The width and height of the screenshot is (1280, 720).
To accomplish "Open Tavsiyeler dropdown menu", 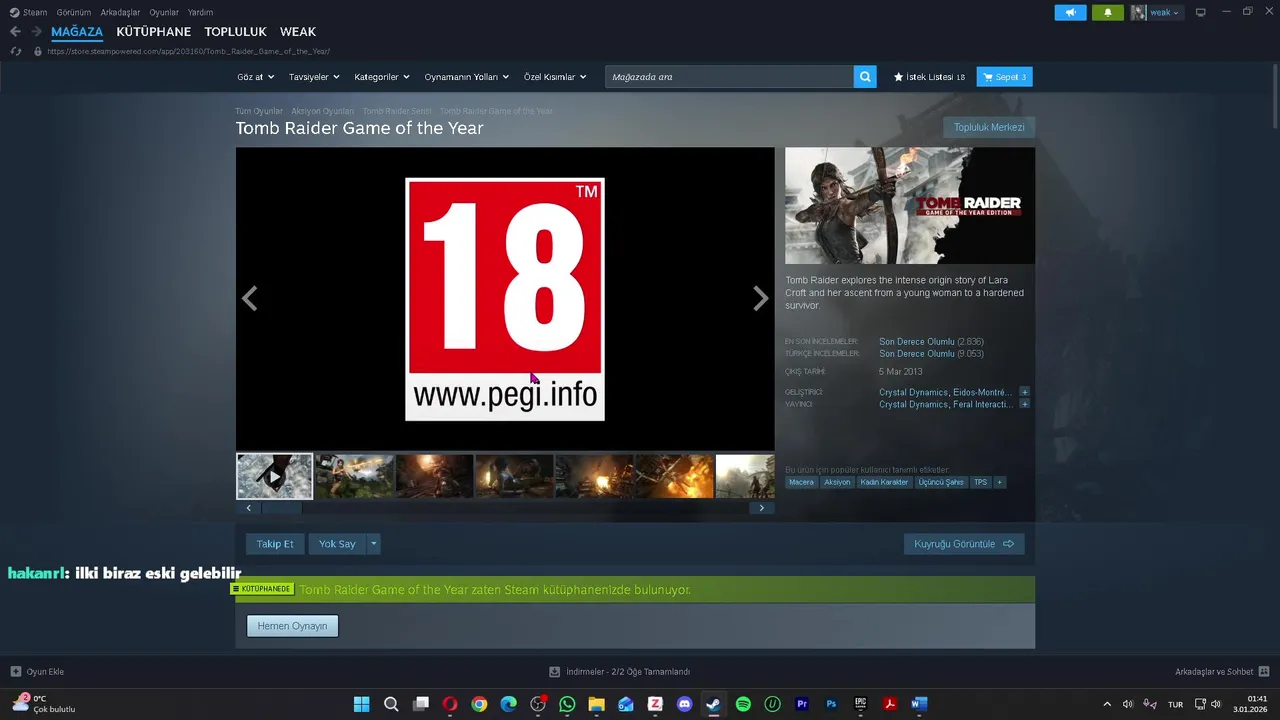I will (314, 77).
